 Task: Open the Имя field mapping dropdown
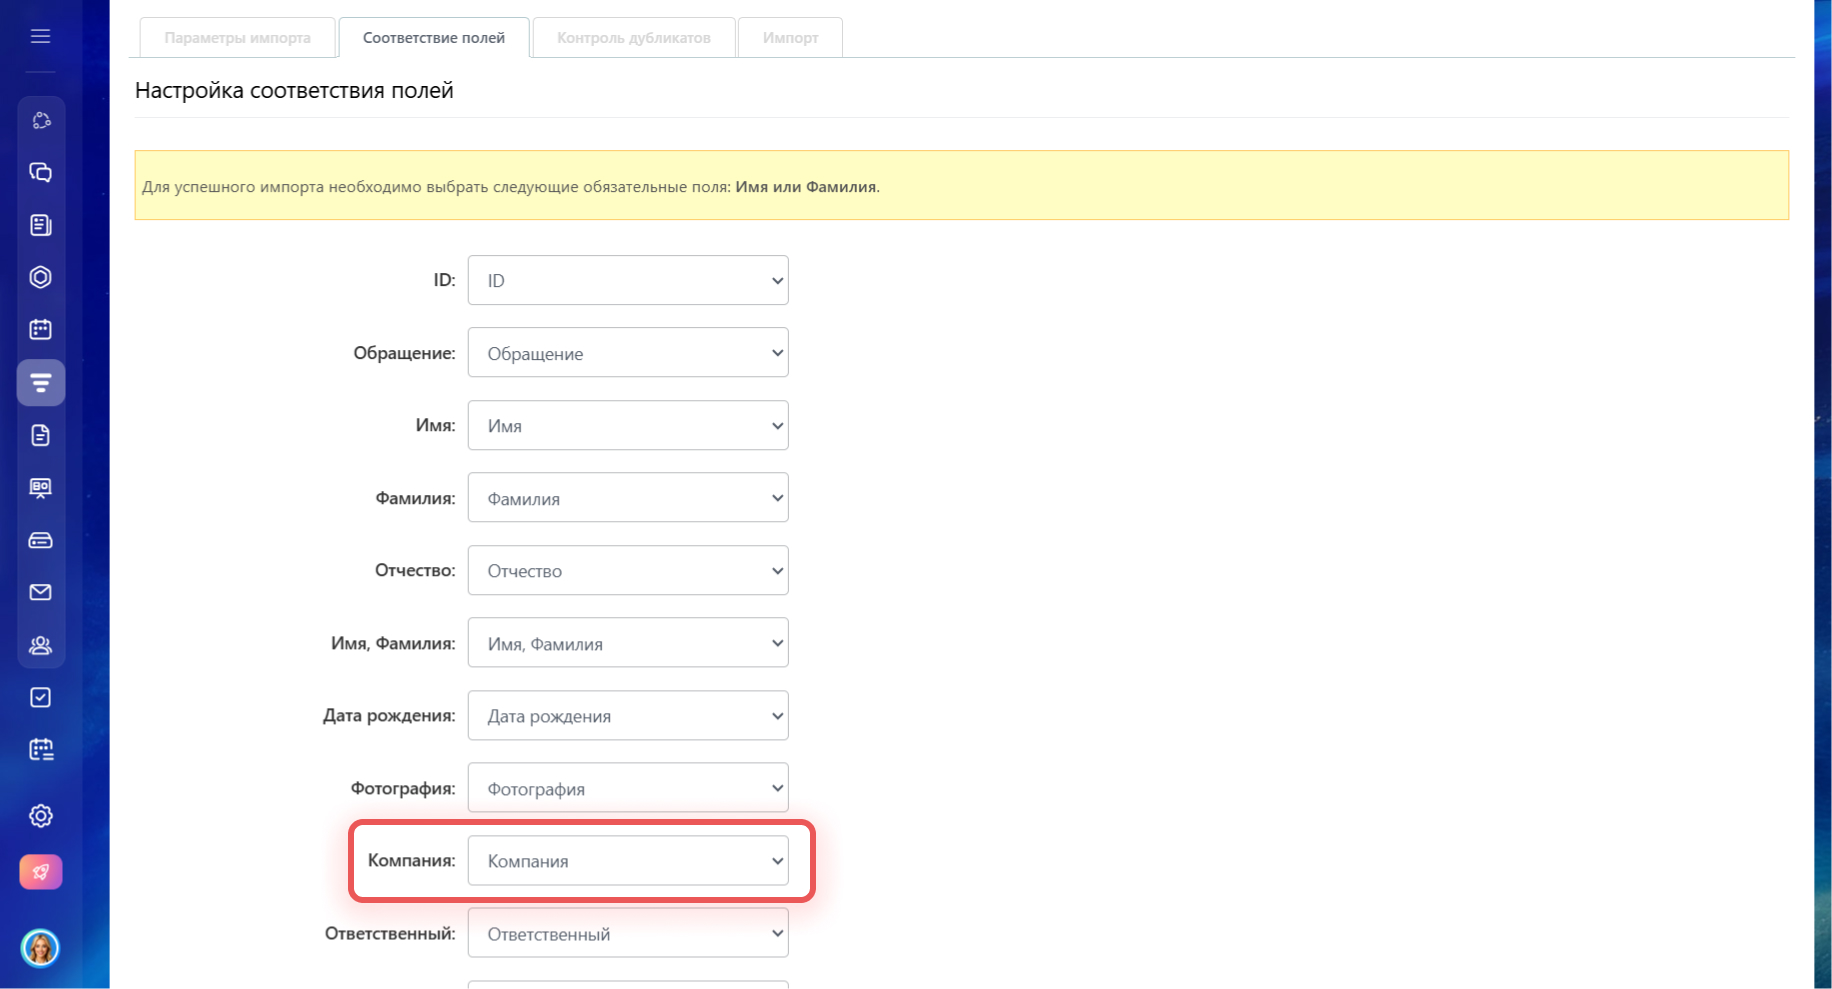[628, 426]
